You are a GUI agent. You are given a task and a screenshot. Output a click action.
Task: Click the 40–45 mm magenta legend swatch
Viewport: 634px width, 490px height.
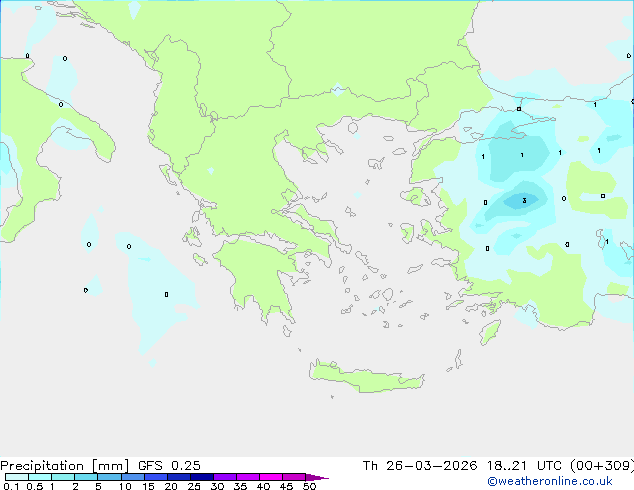(271, 477)
